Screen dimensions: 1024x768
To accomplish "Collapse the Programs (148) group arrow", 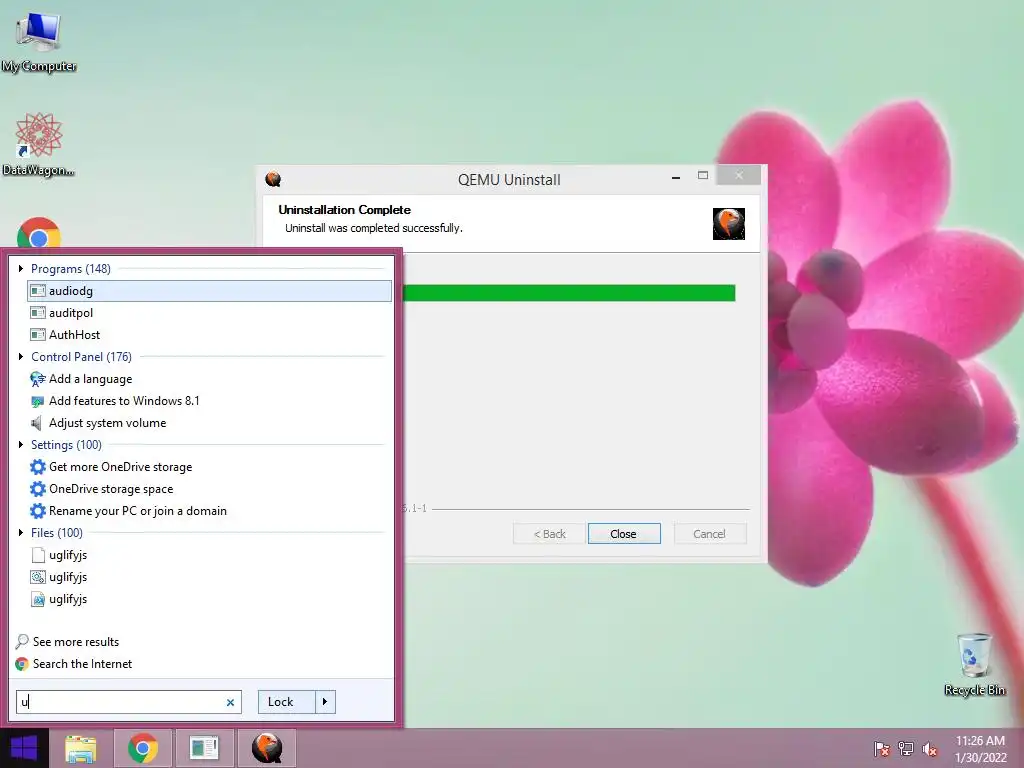I will 21,268.
